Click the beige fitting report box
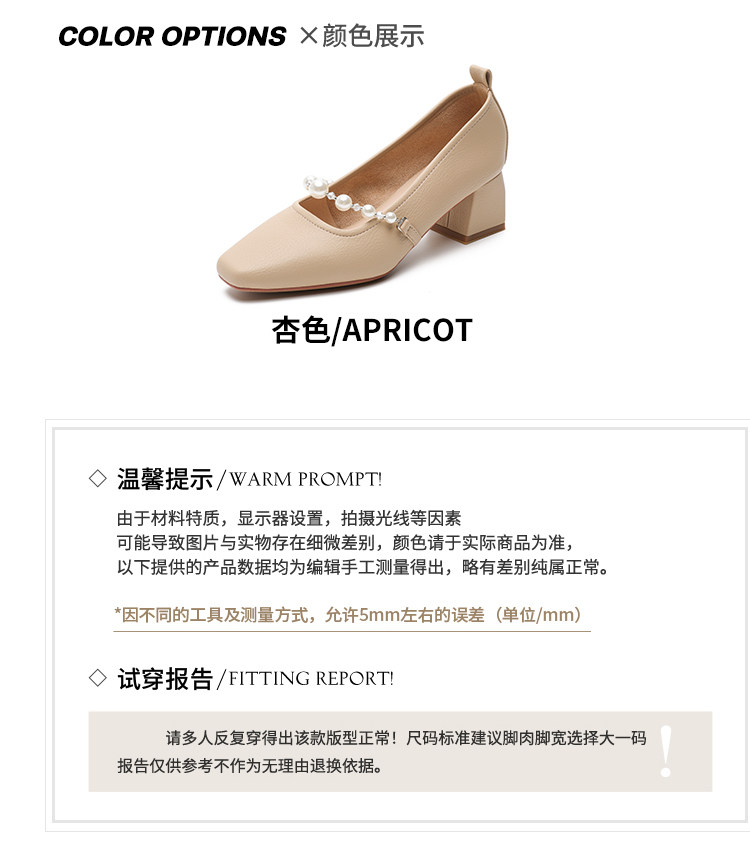The height and width of the screenshot is (864, 750). [400, 752]
